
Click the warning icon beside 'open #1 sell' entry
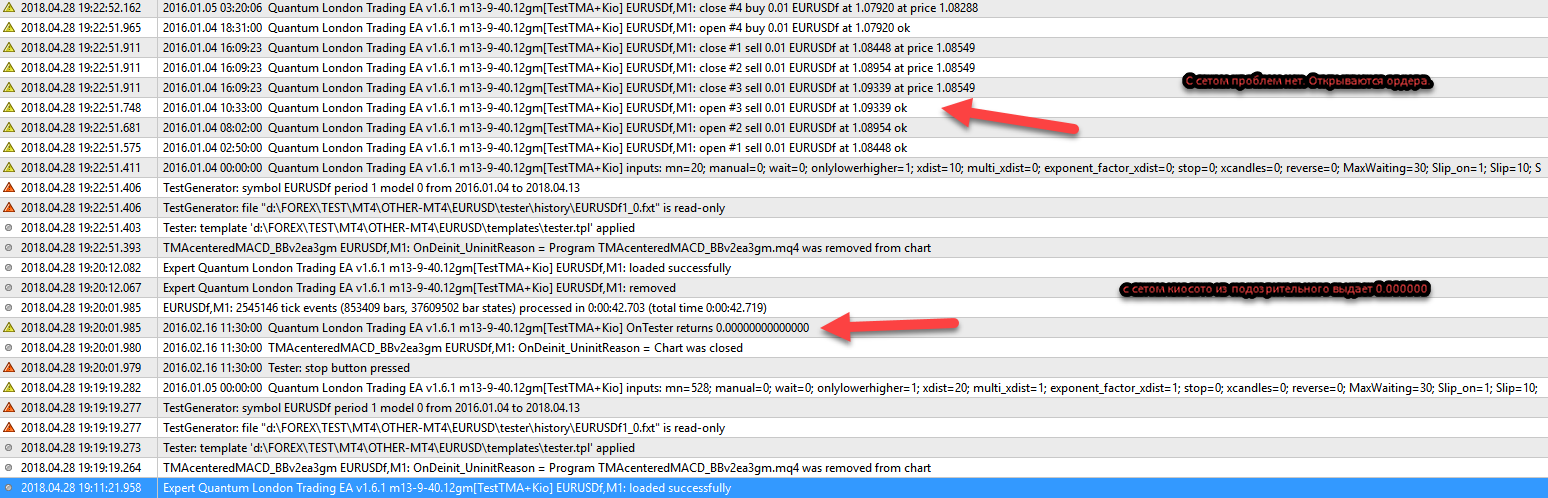pyautogui.click(x=9, y=147)
